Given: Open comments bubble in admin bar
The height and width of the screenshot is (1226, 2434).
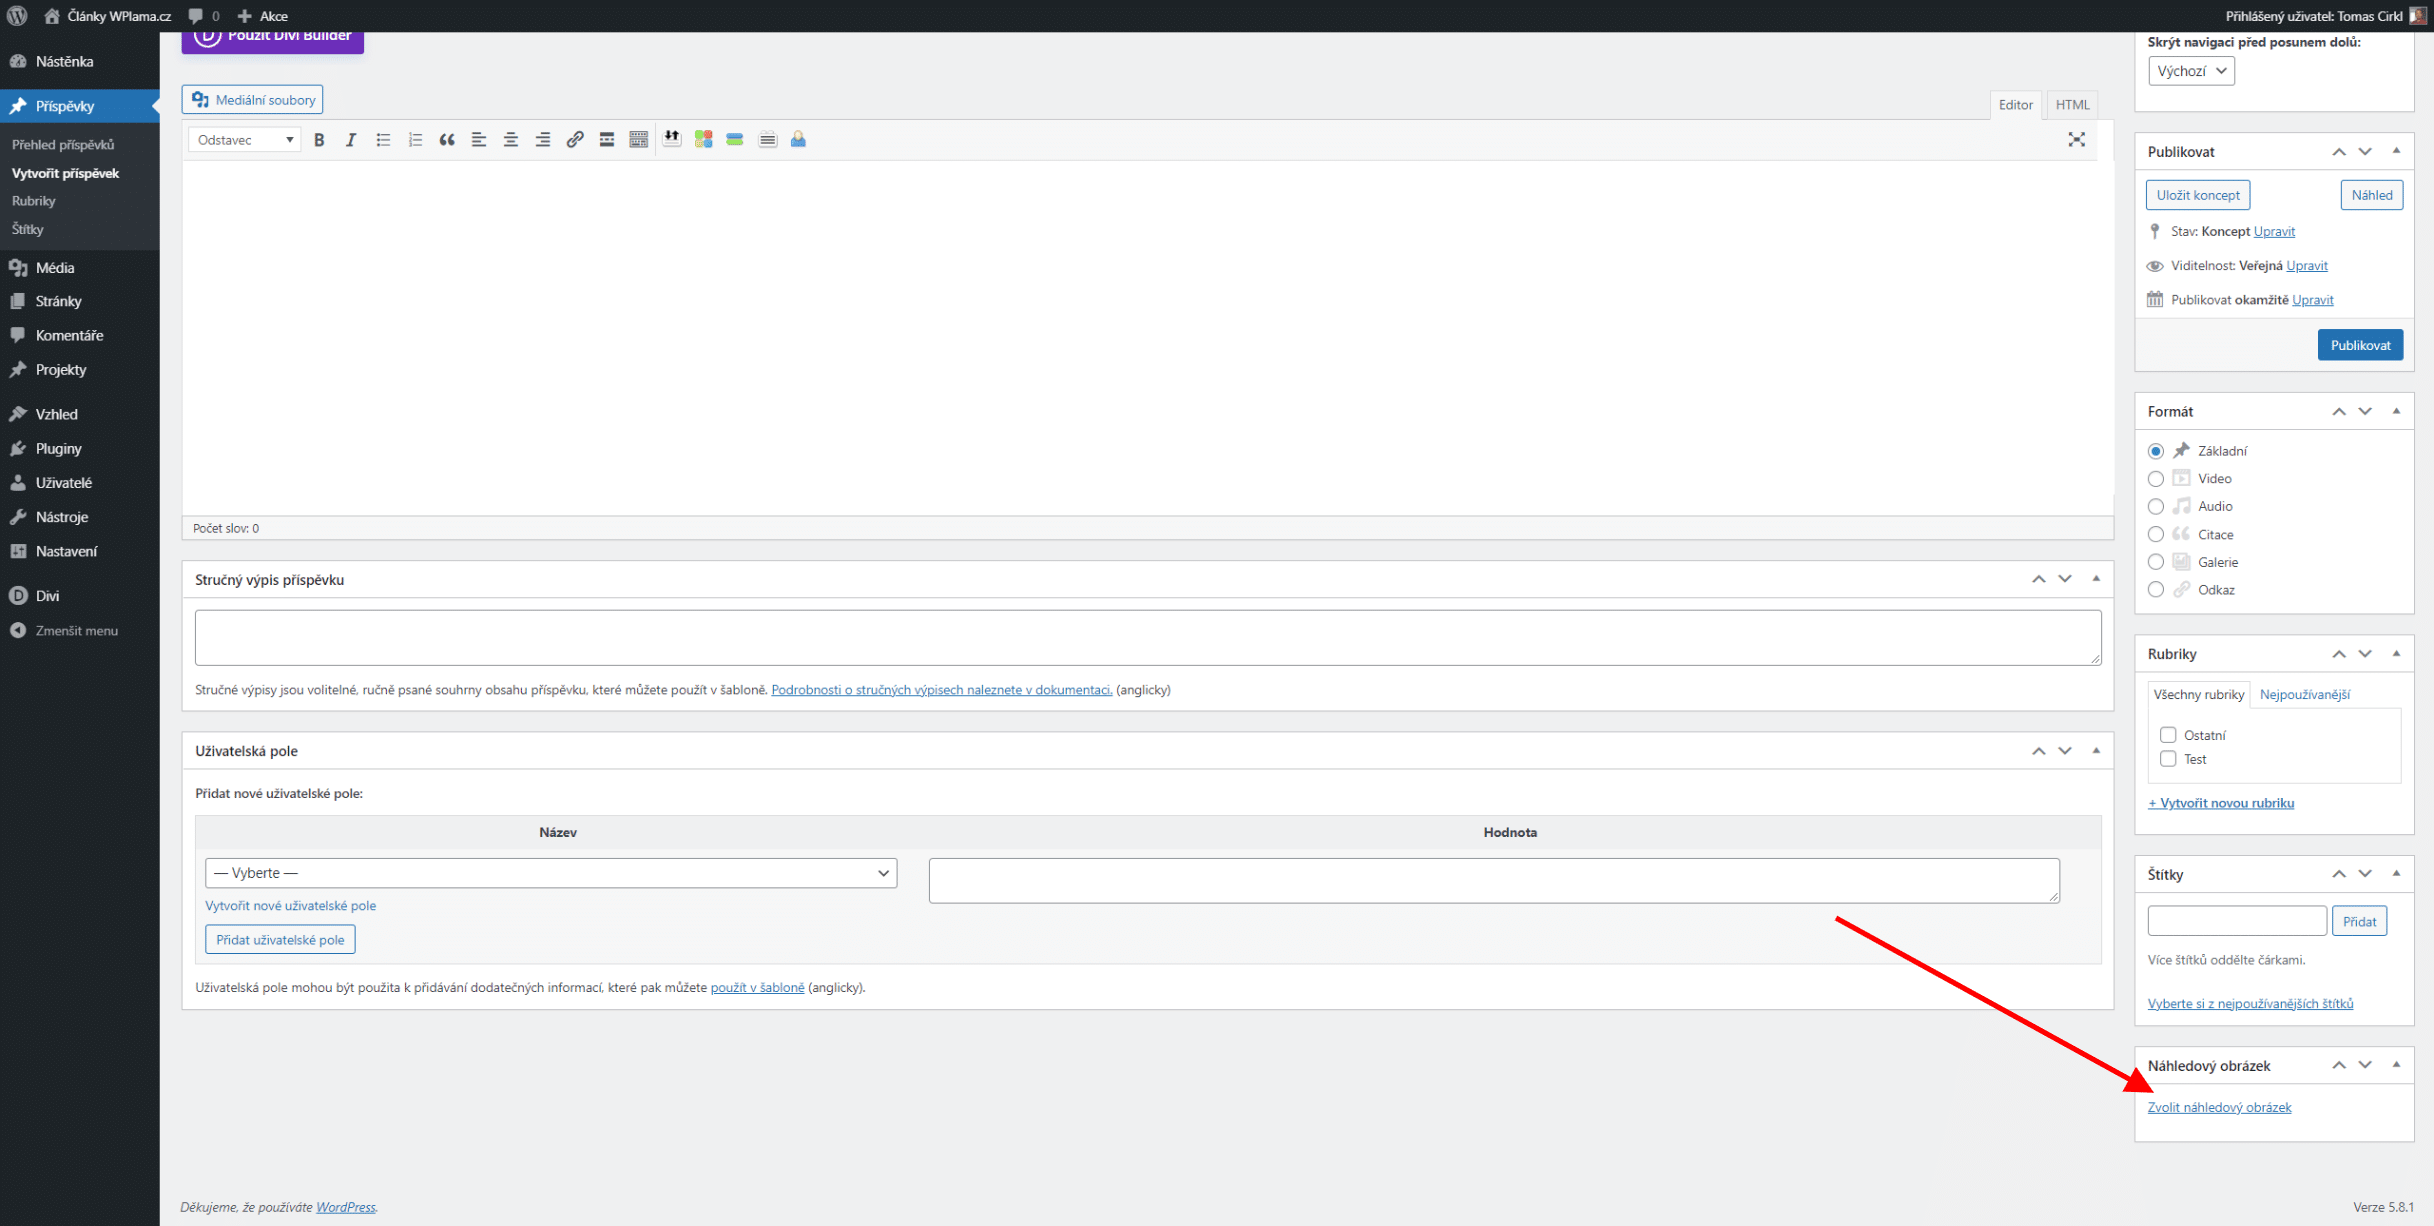Looking at the screenshot, I should click(x=204, y=16).
